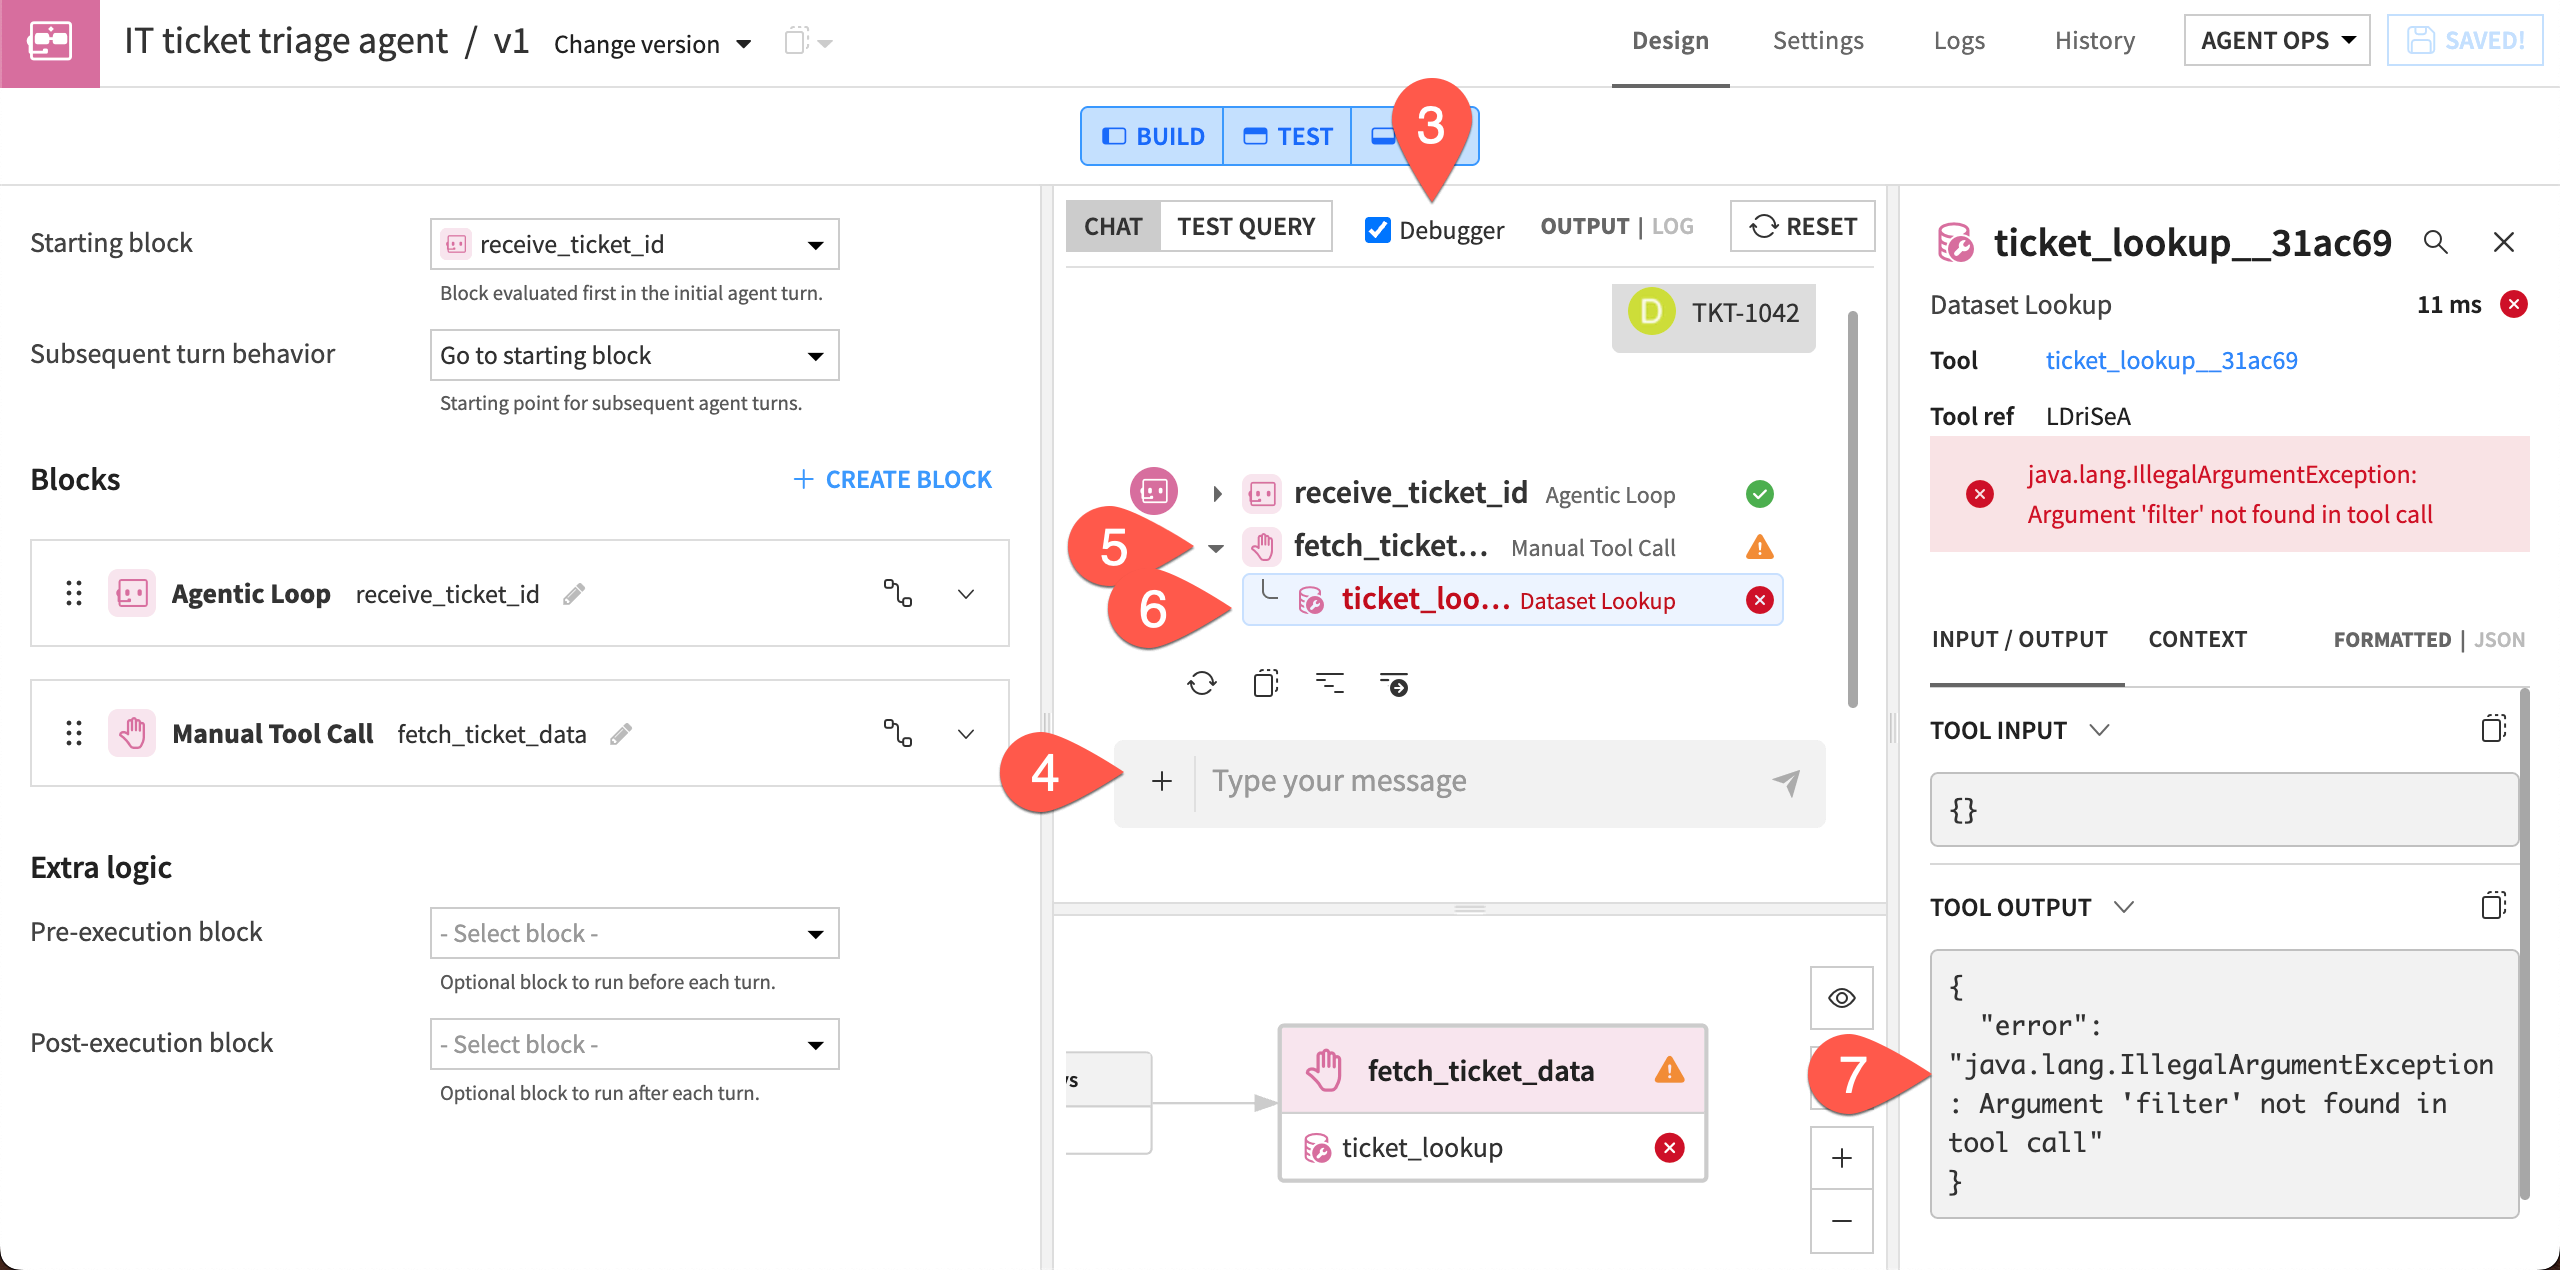The width and height of the screenshot is (2560, 1270).
Task: Click the agent logo icon in the header
Action: 50,43
